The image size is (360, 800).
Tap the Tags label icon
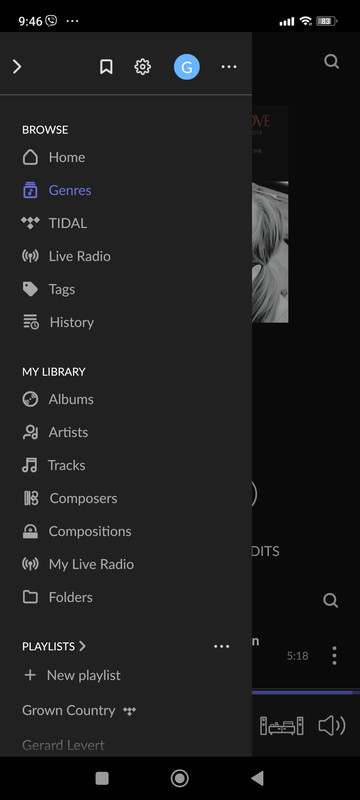point(30,289)
